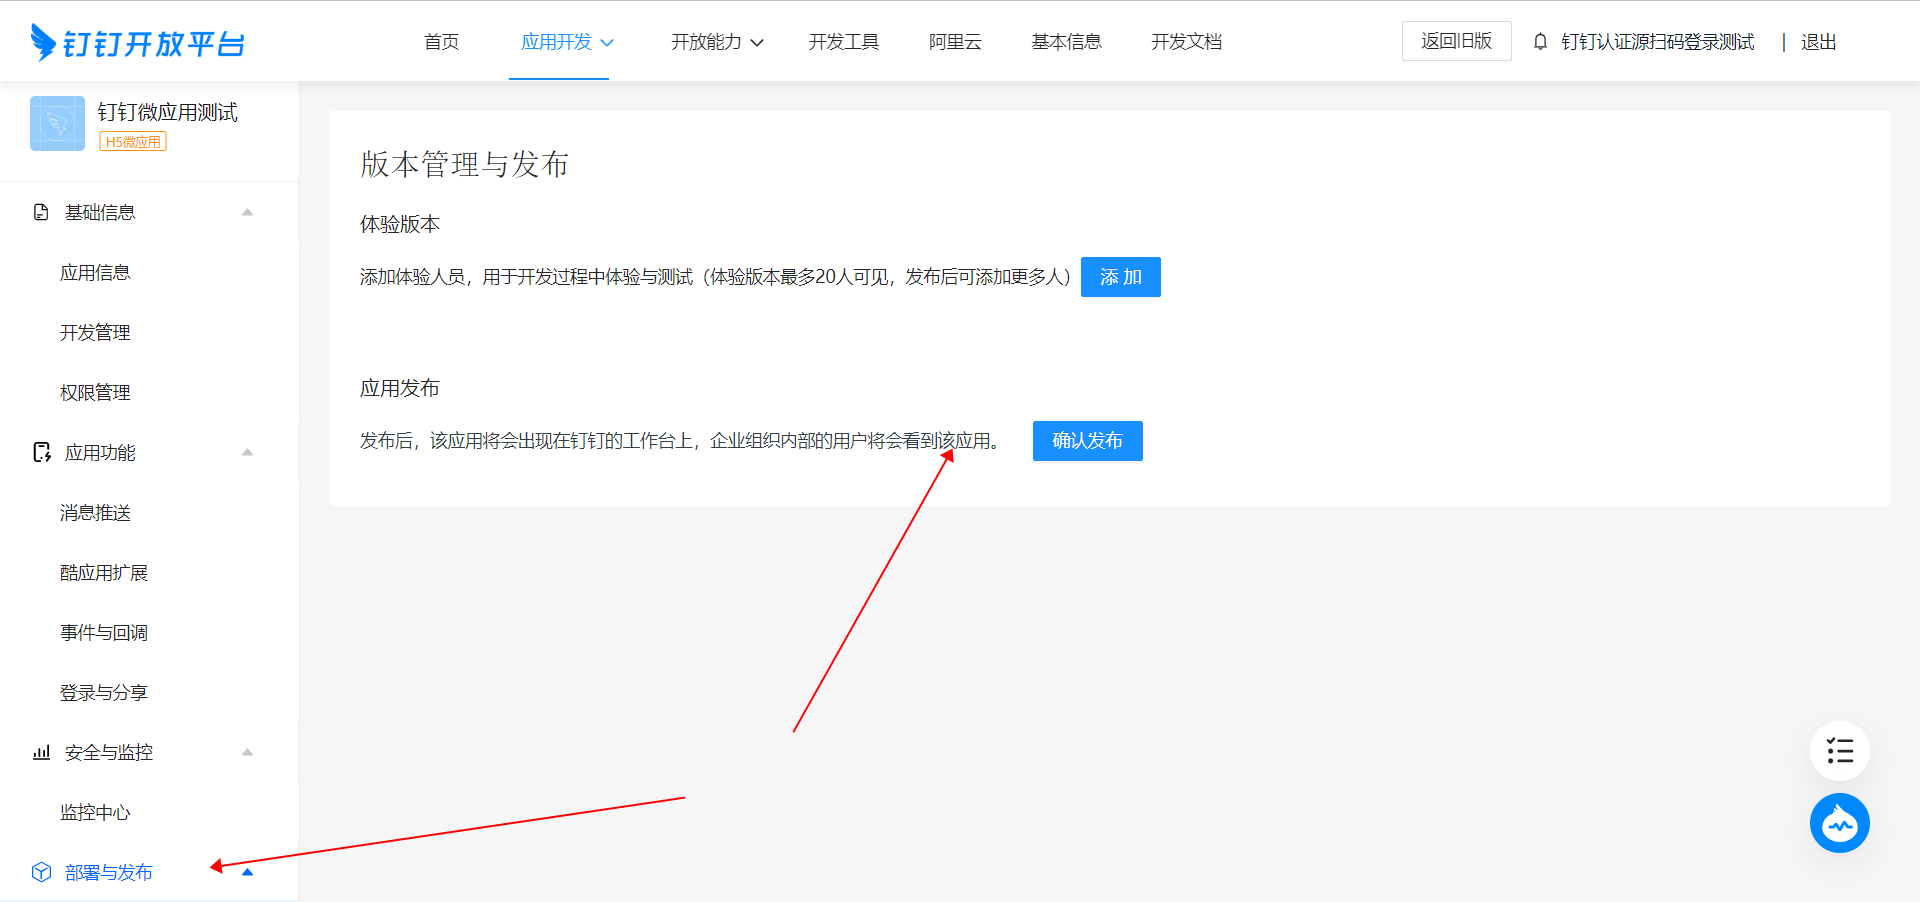The height and width of the screenshot is (902, 1920).
Task: Open the 应用开发 dropdown chevron
Action: (x=607, y=43)
